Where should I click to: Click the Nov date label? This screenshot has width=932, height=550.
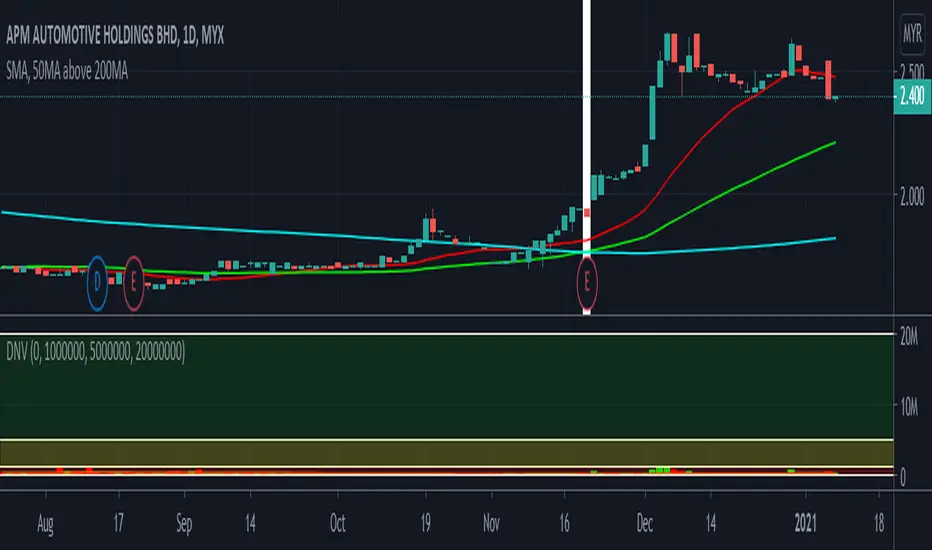pyautogui.click(x=492, y=523)
